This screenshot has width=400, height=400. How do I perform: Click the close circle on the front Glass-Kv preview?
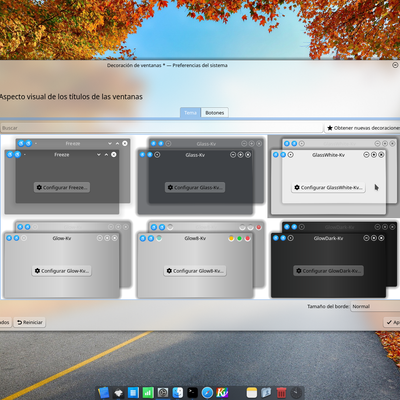(x=248, y=155)
